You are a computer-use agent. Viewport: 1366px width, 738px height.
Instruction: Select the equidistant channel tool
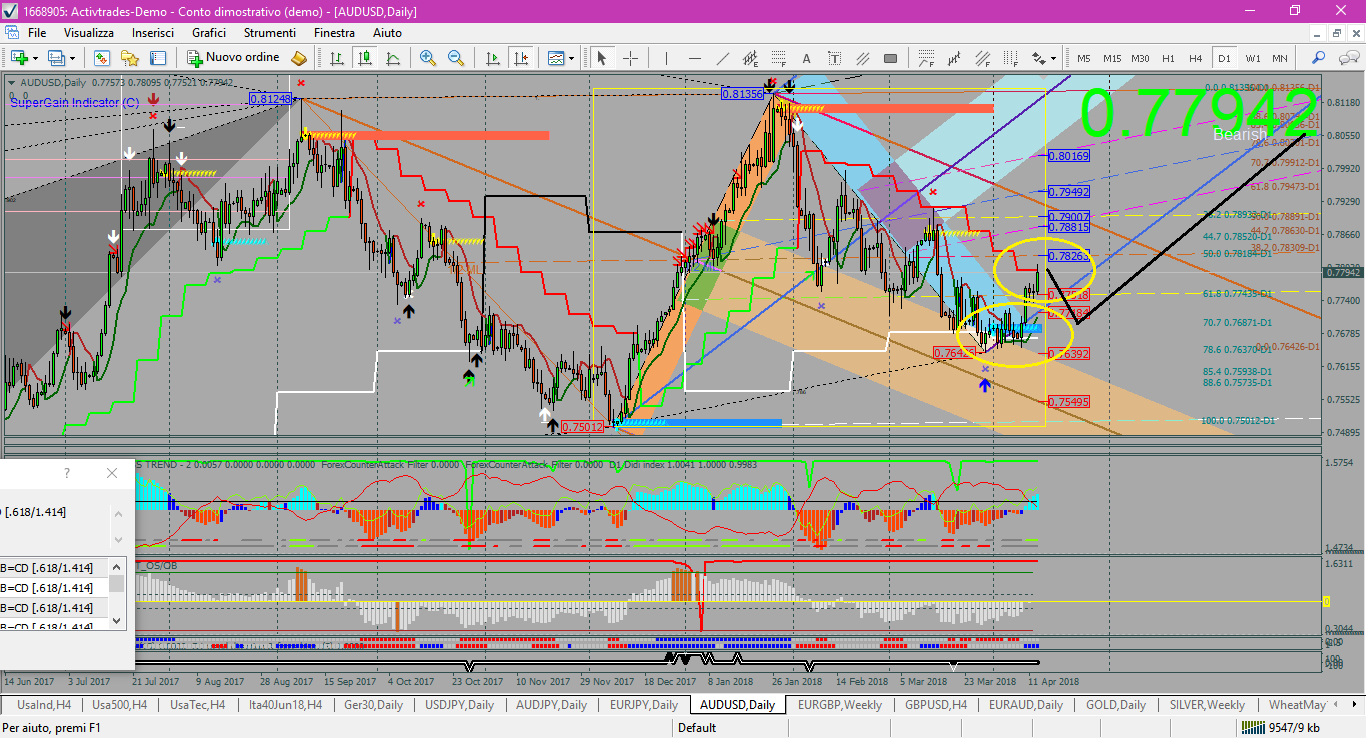coord(751,58)
